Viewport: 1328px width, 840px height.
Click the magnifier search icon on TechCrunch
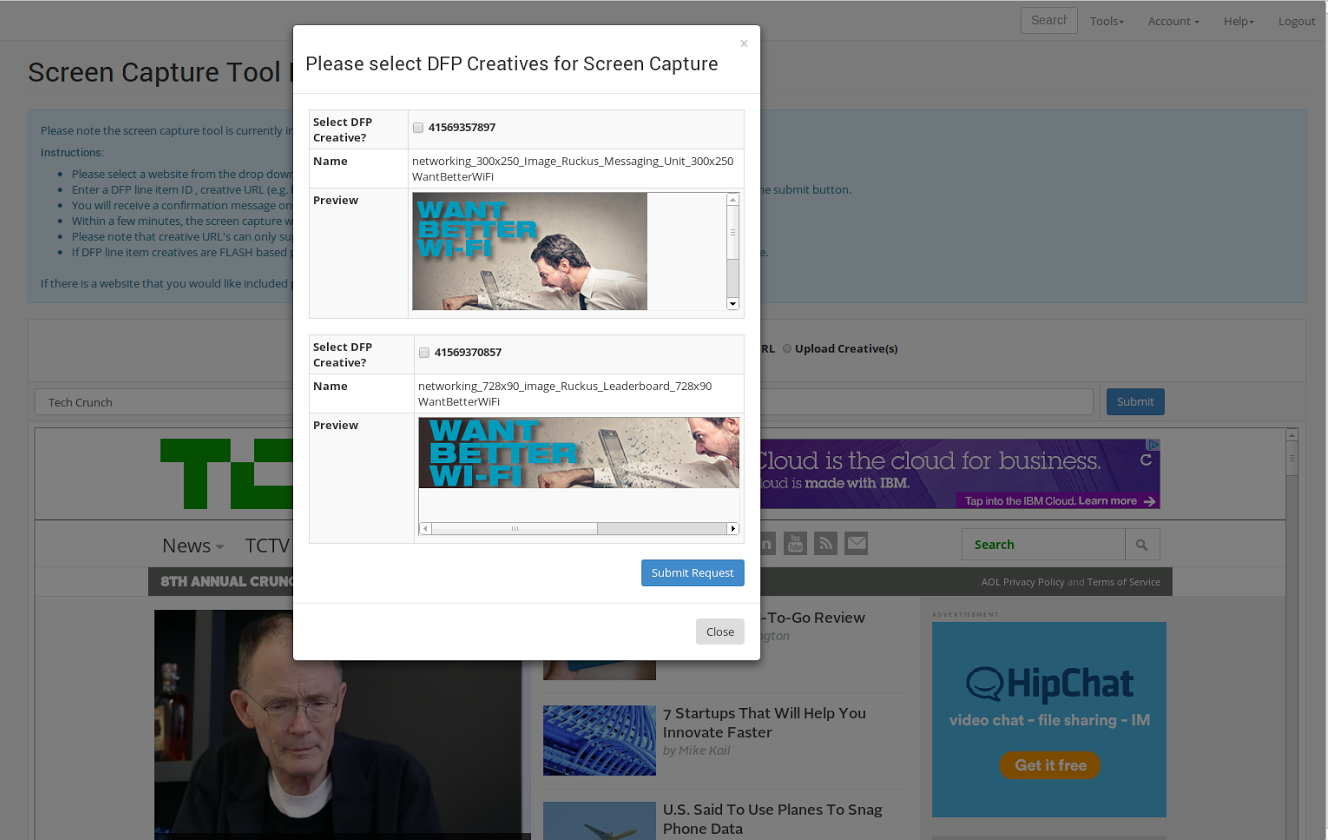click(x=1142, y=545)
